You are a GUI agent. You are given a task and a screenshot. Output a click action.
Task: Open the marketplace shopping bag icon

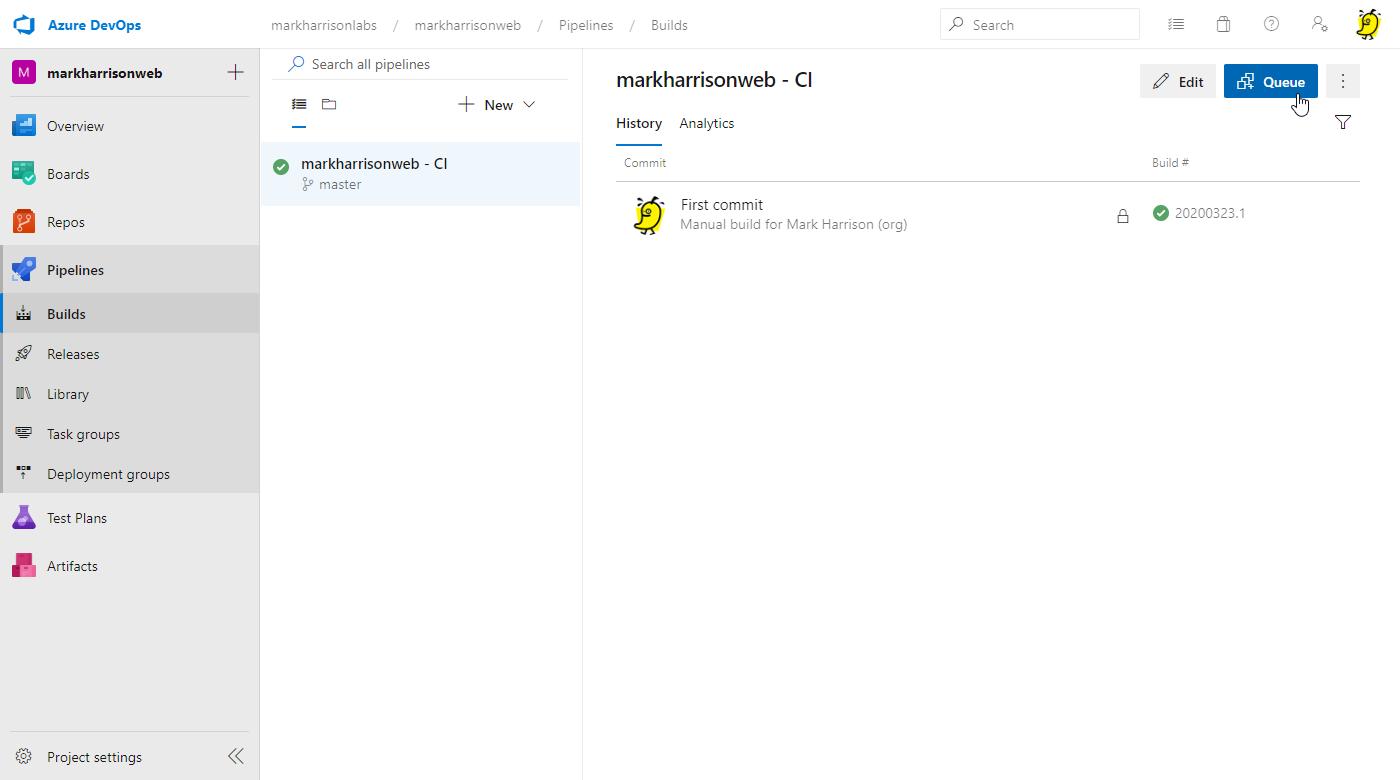click(x=1223, y=24)
